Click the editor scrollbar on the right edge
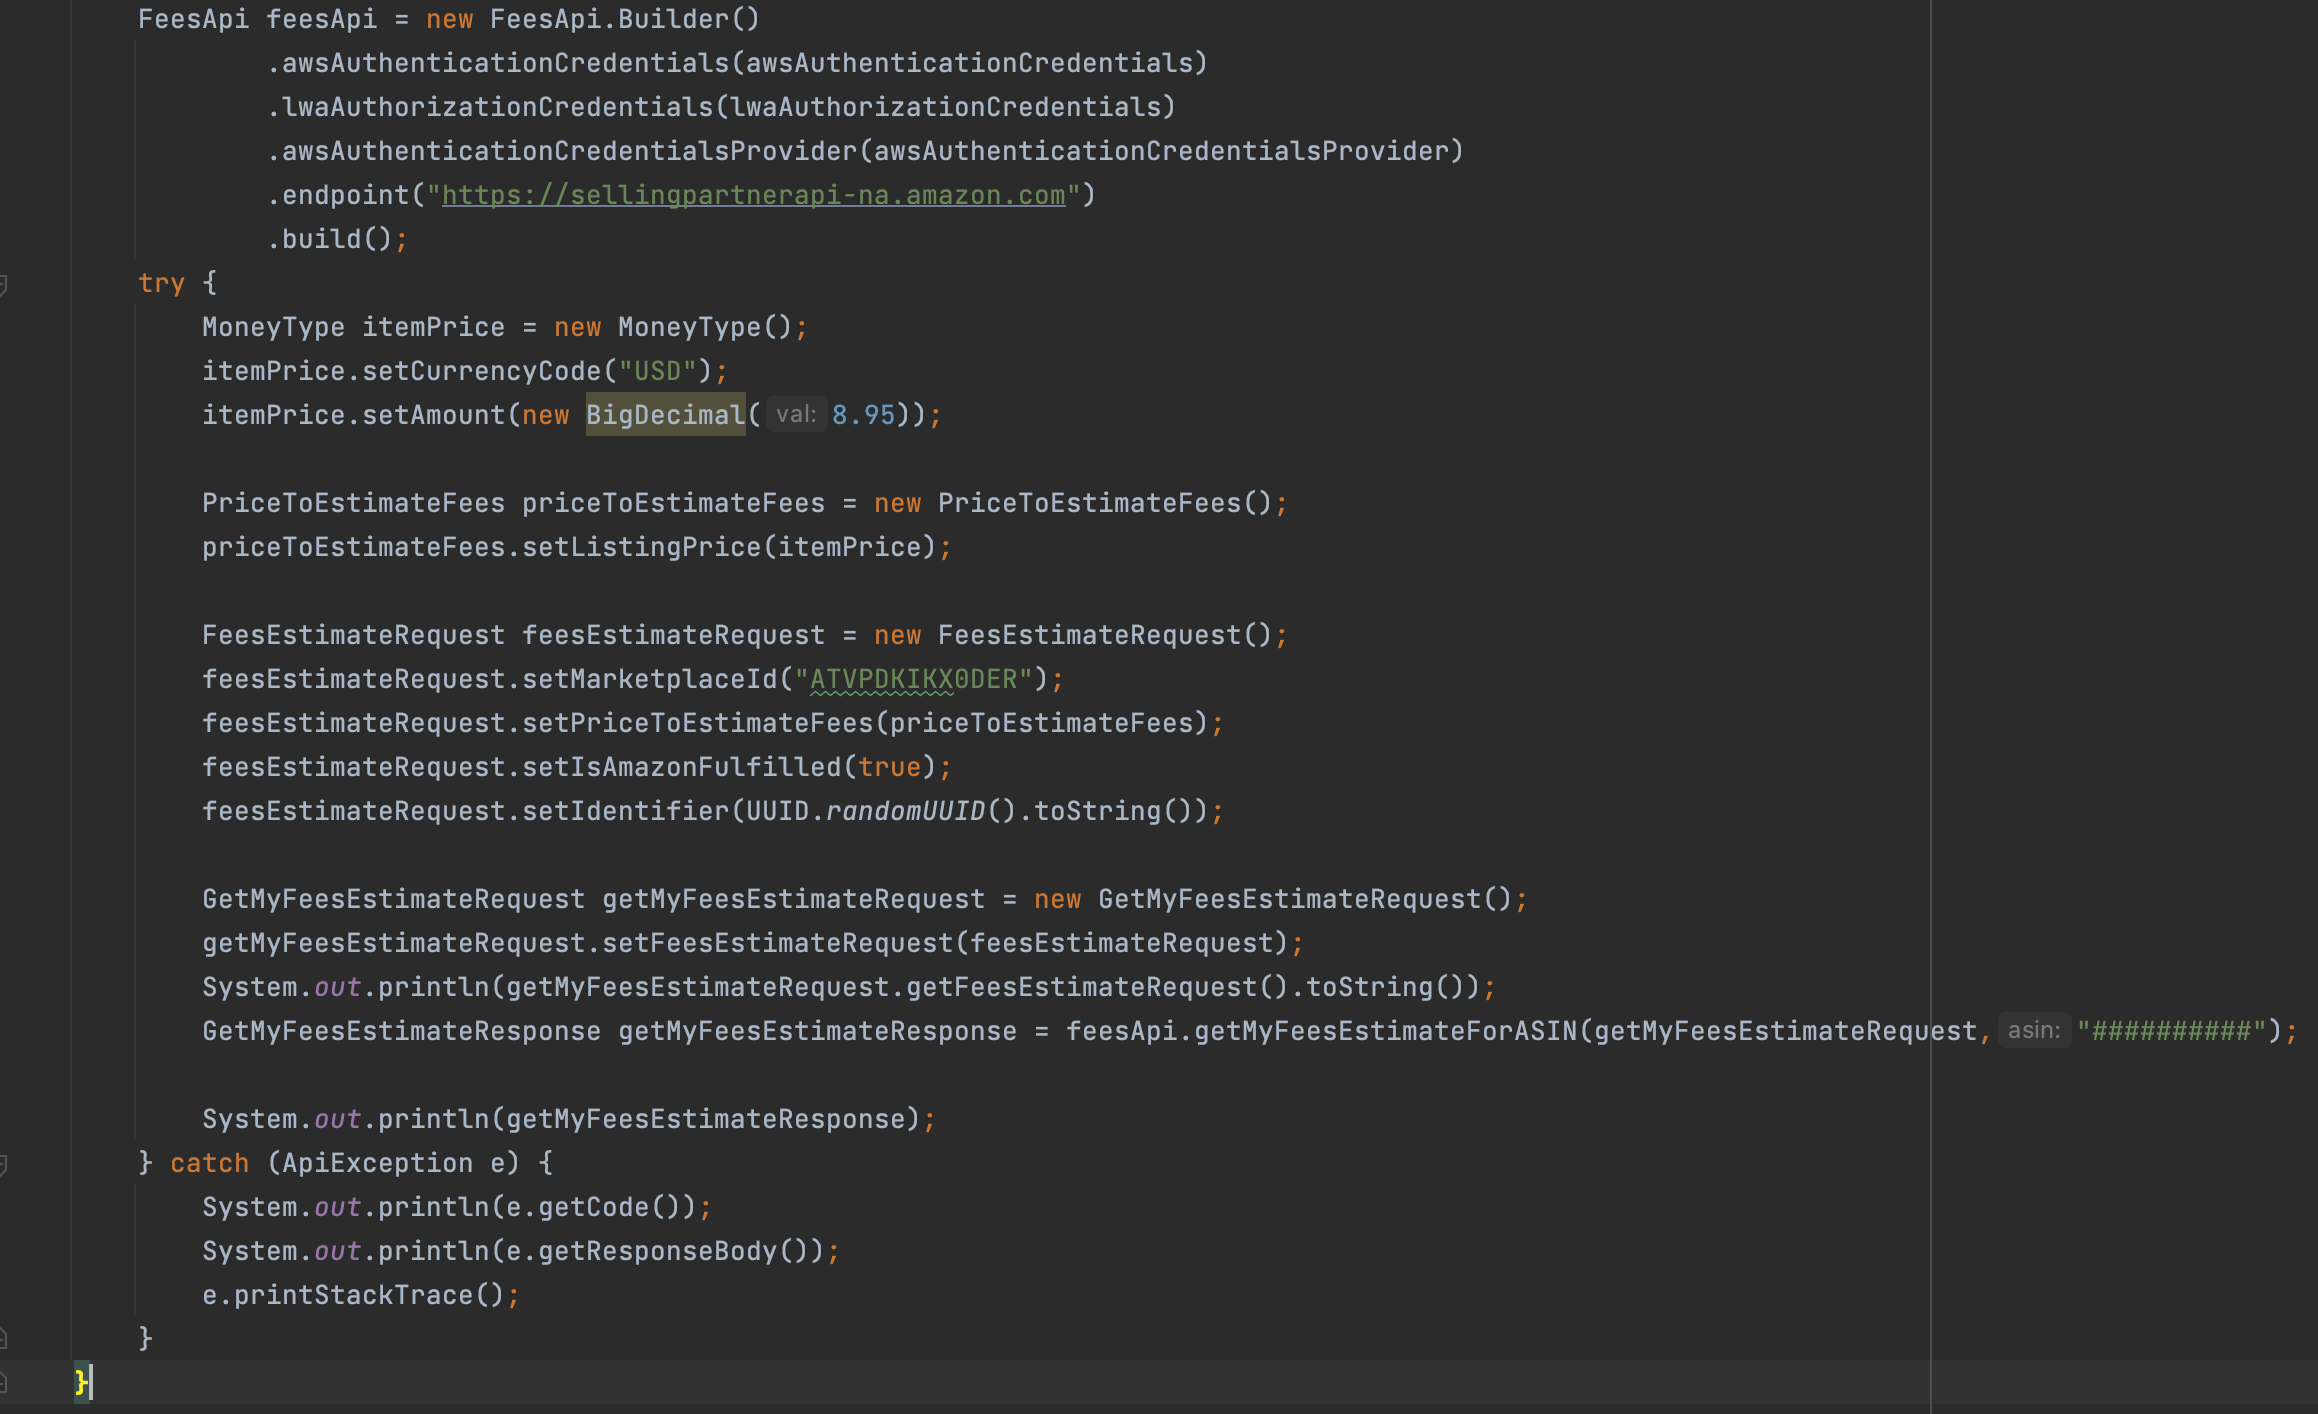The height and width of the screenshot is (1414, 2318). 2311,700
